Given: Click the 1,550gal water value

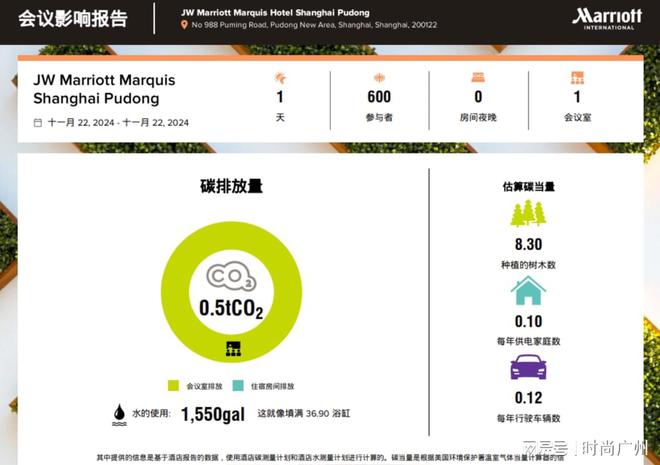Looking at the screenshot, I should (213, 414).
